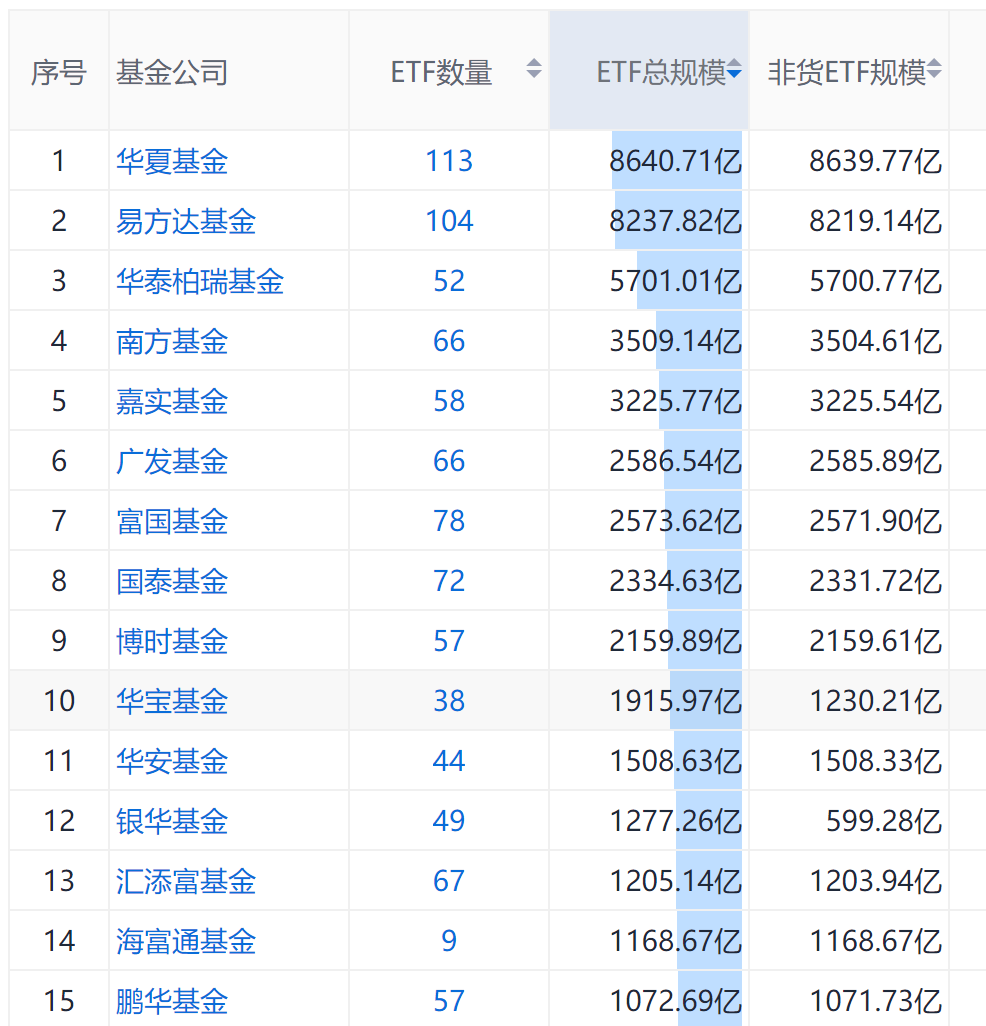Image resolution: width=986 pixels, height=1026 pixels.
Task: Open the 博时基金 company link
Action: coord(172,641)
